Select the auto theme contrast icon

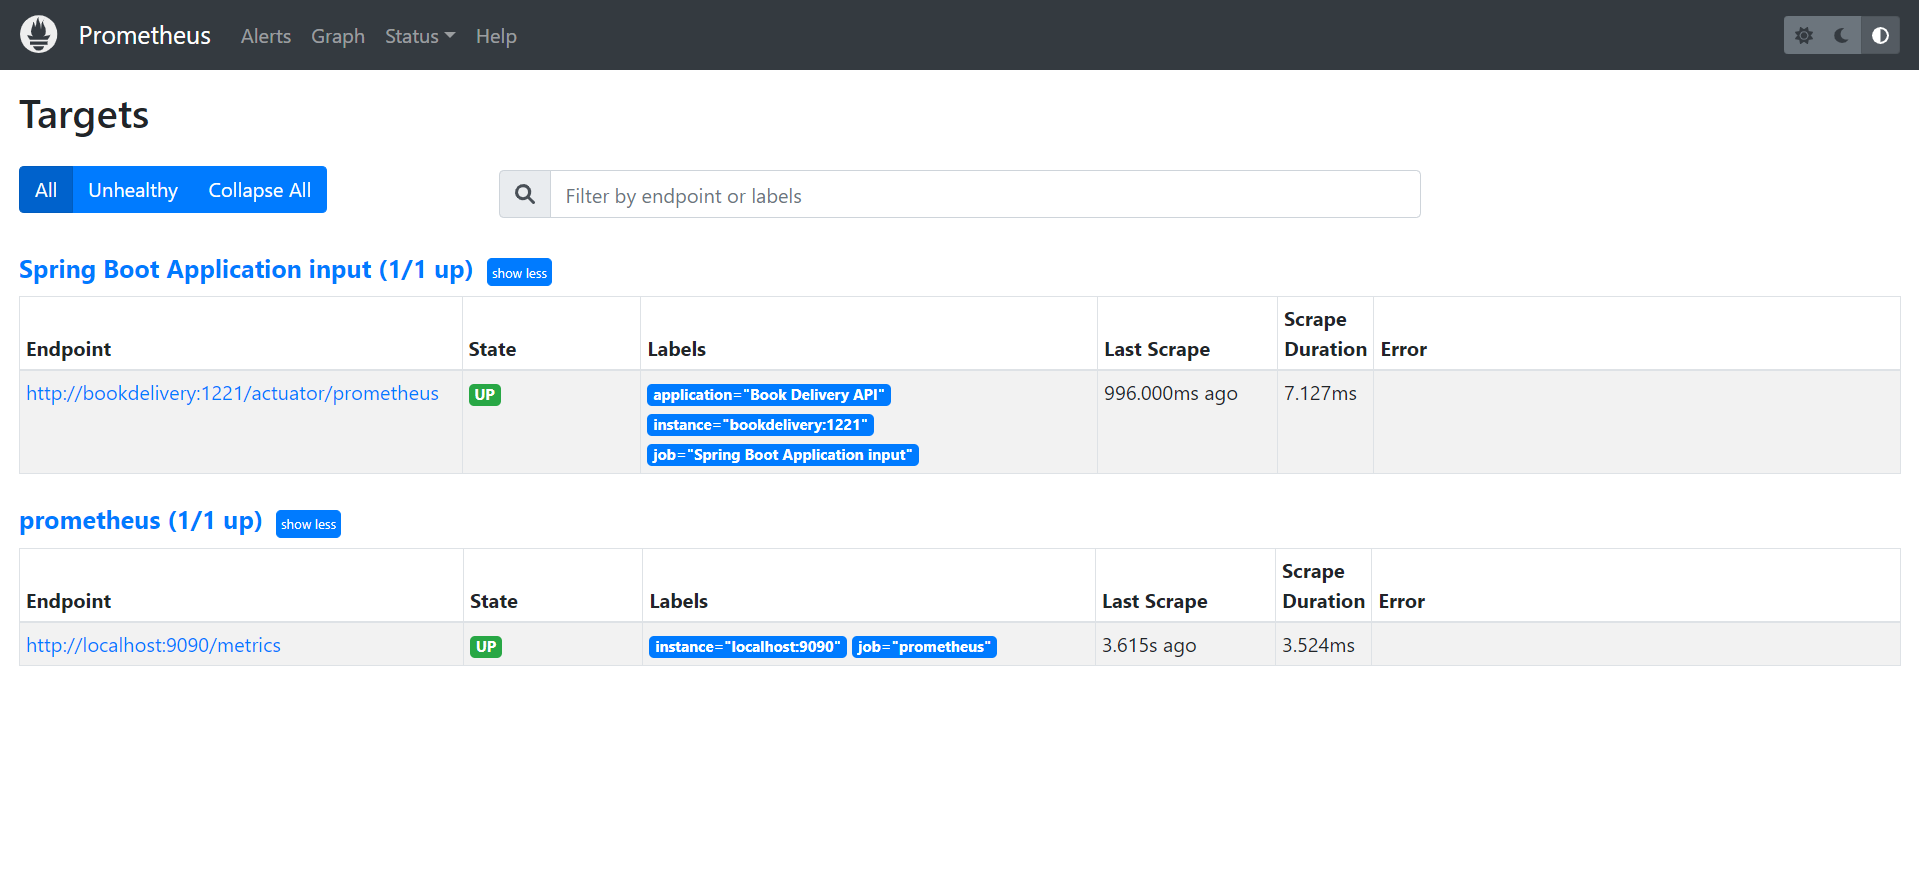[x=1880, y=35]
